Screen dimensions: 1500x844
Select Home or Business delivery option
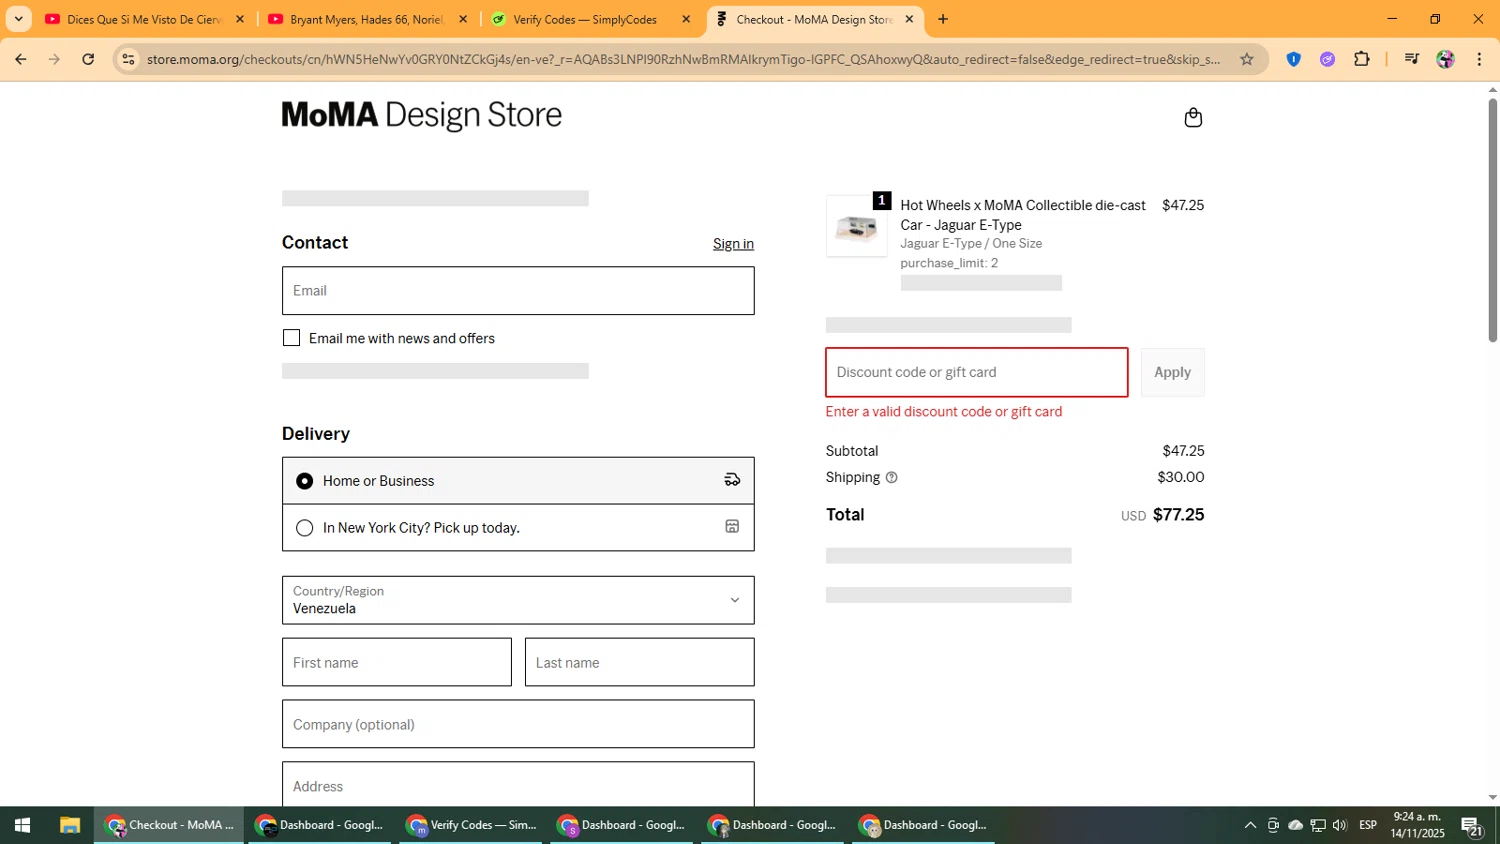coord(518,481)
